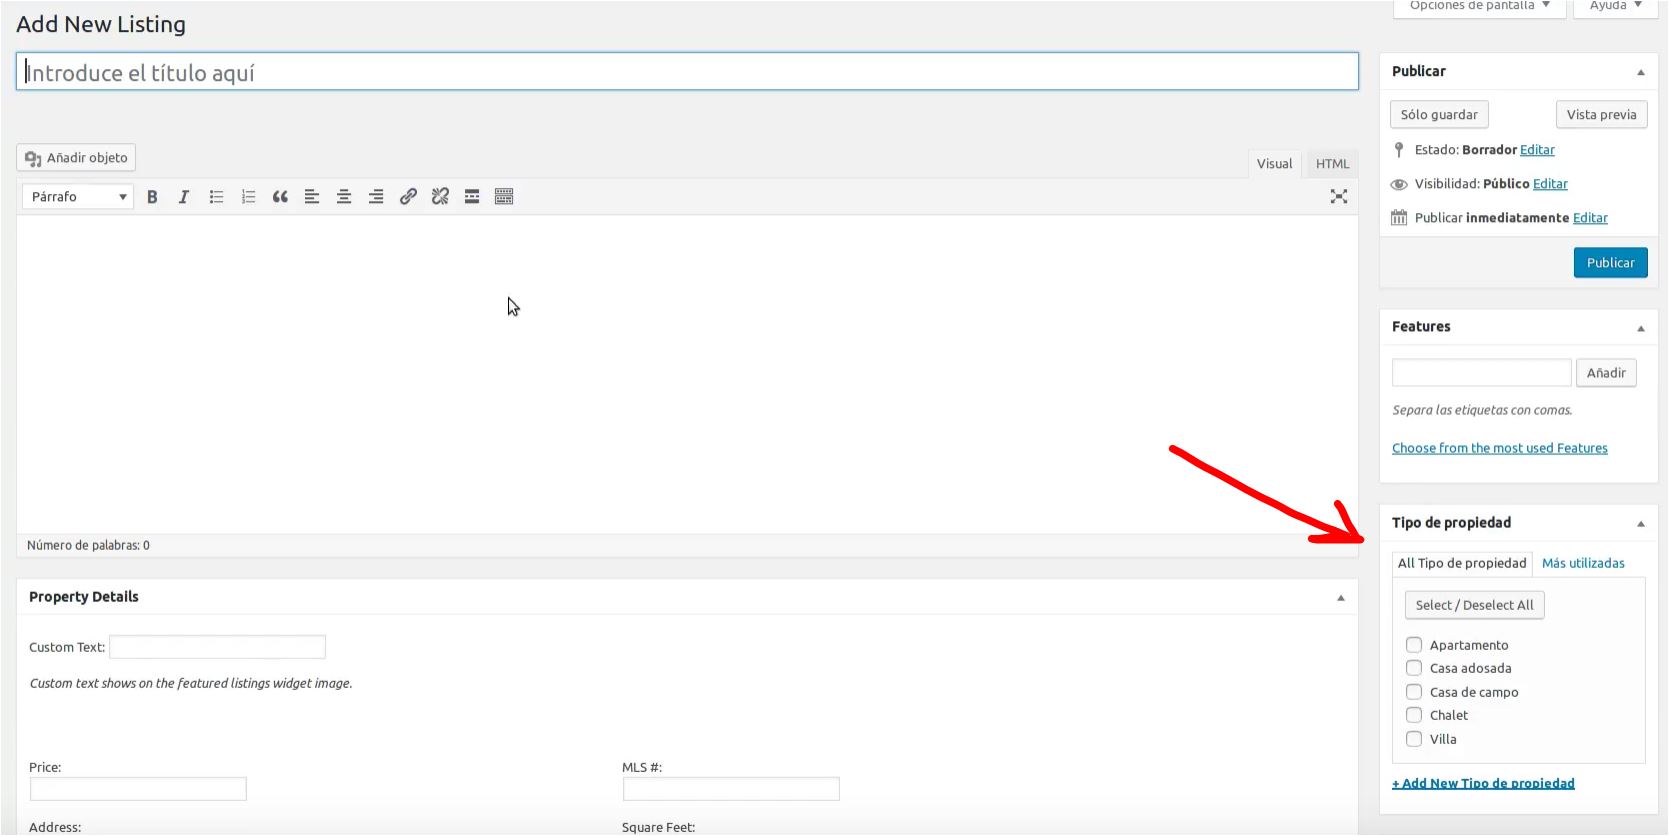This screenshot has height=836, width=1669.
Task: Click the calendar icon beside Publicar inmediatamente
Action: click(1399, 218)
